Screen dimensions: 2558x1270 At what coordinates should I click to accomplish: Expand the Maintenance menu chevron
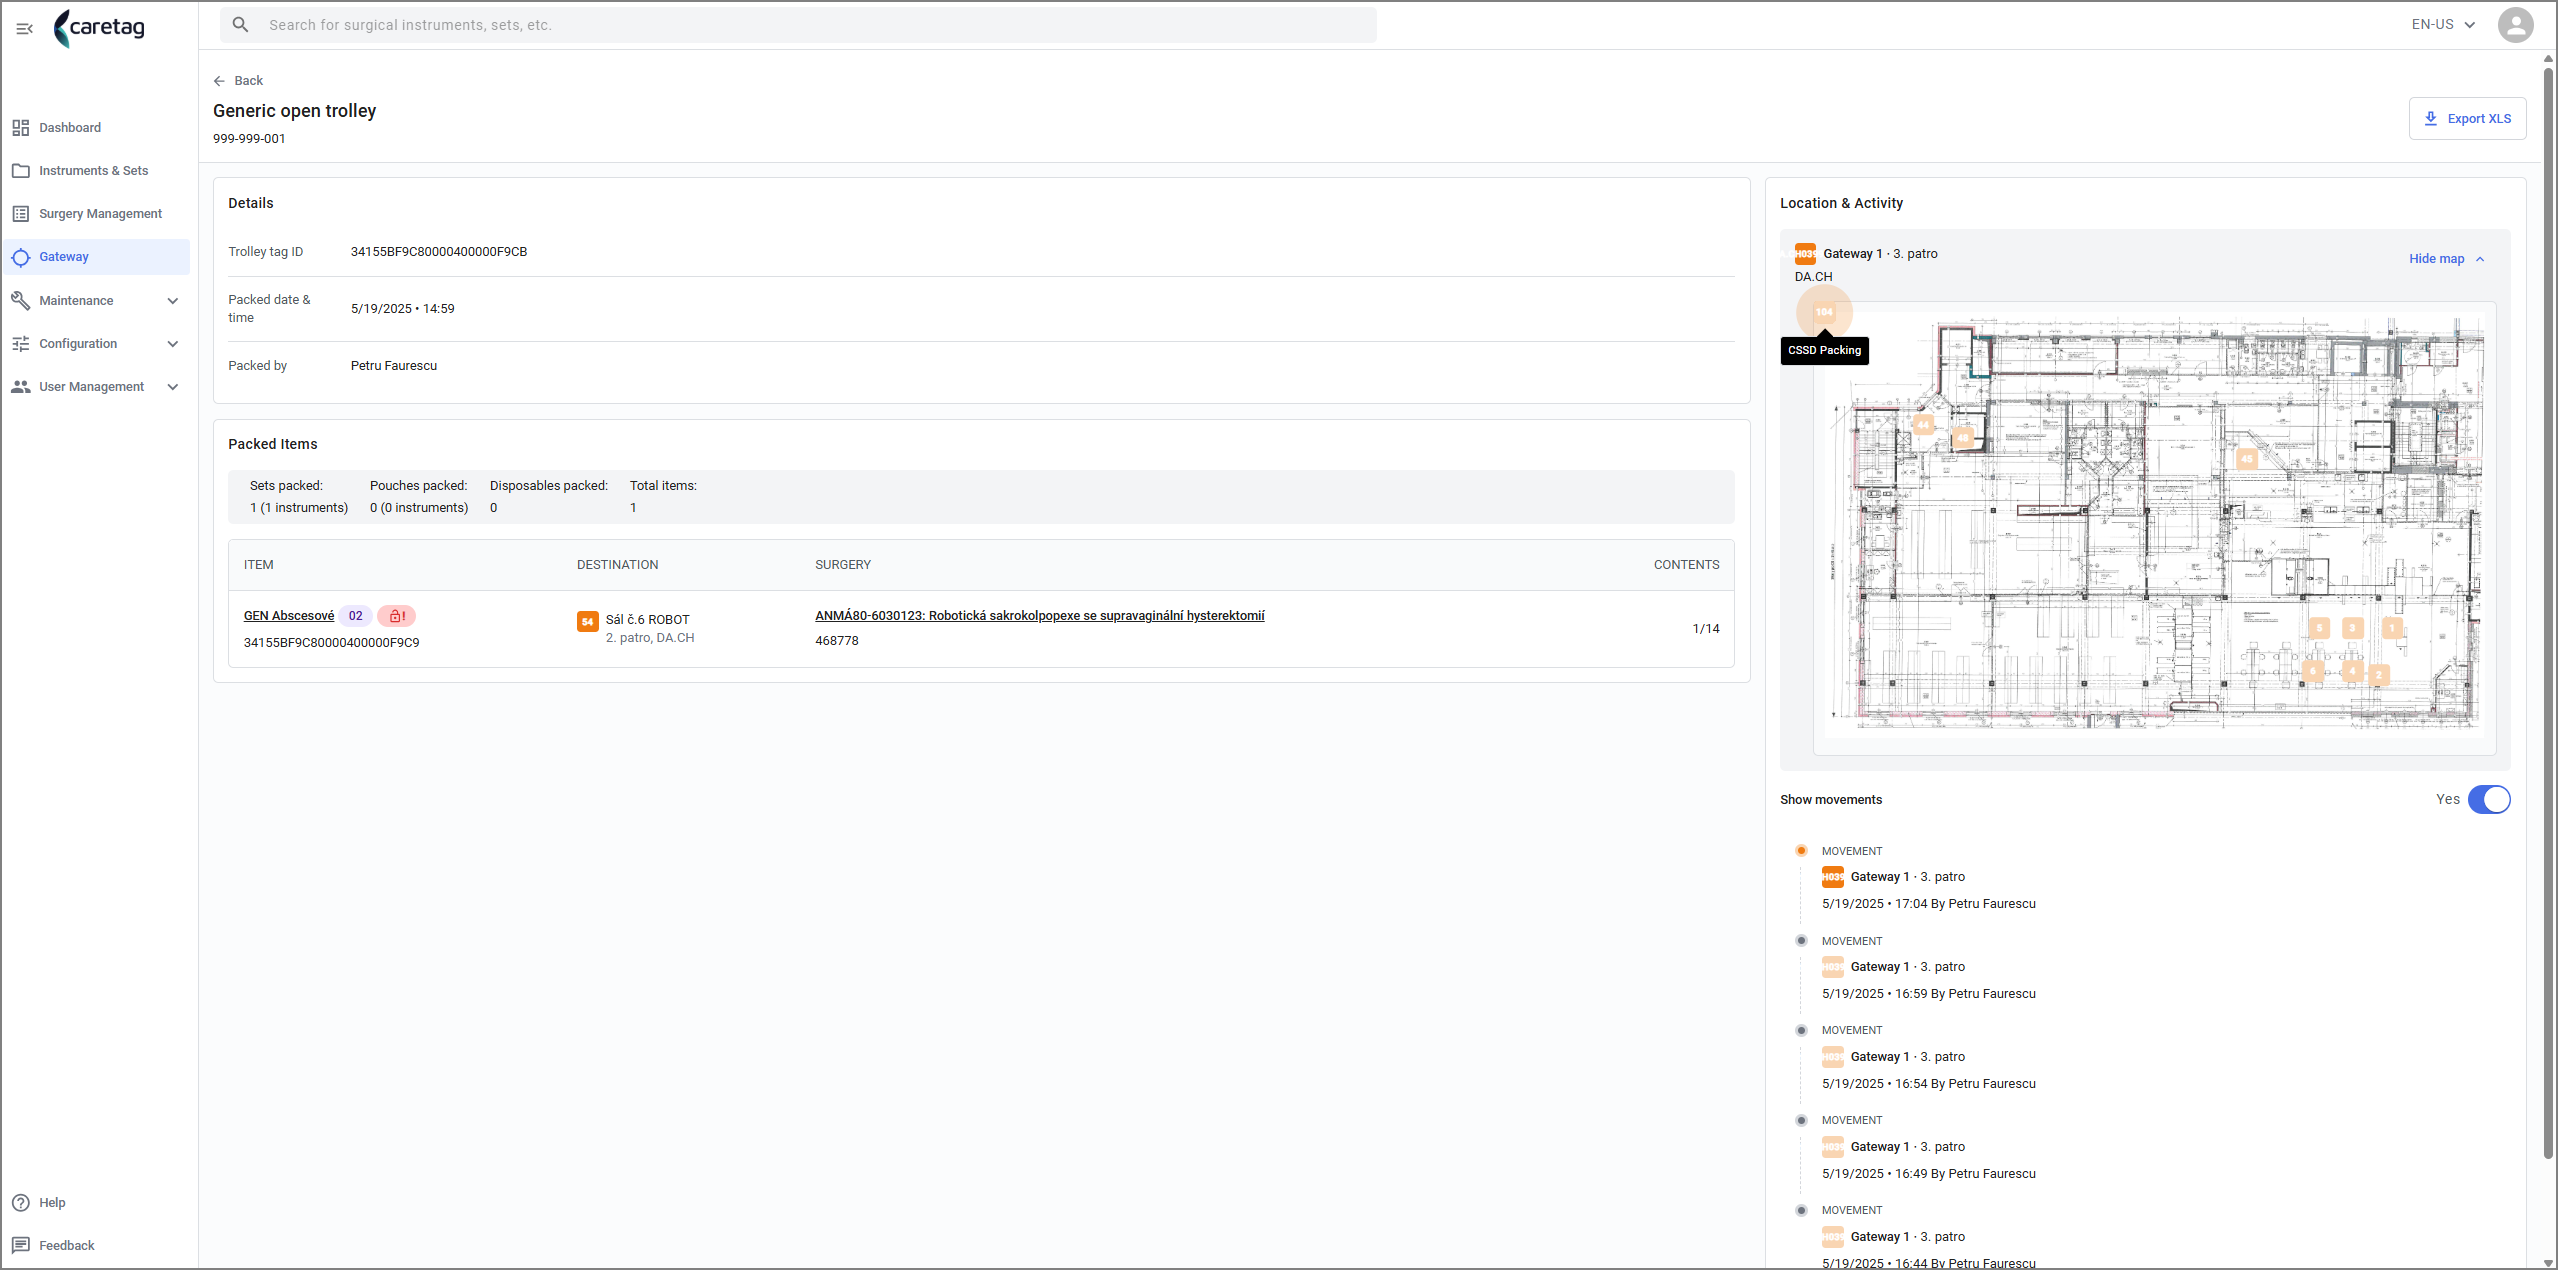point(173,301)
